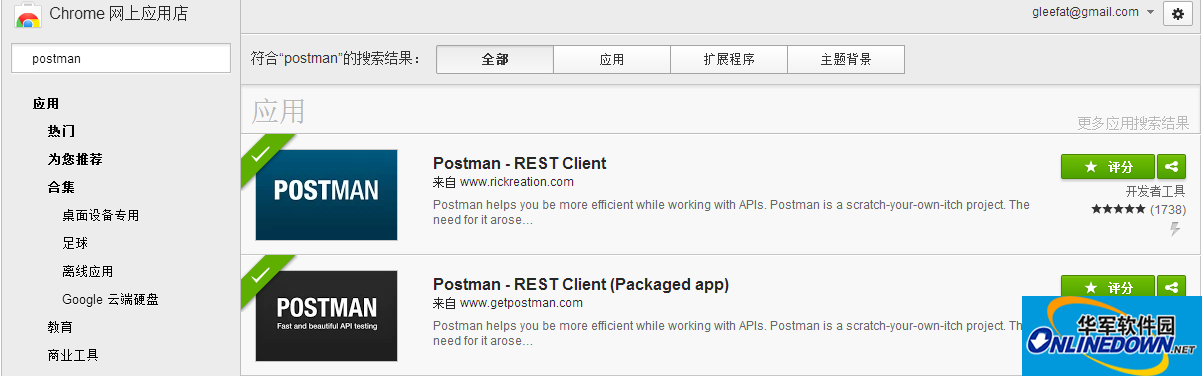Select 桌面设备专用 in the sidebar
This screenshot has height=376, width=1202.
[100, 215]
